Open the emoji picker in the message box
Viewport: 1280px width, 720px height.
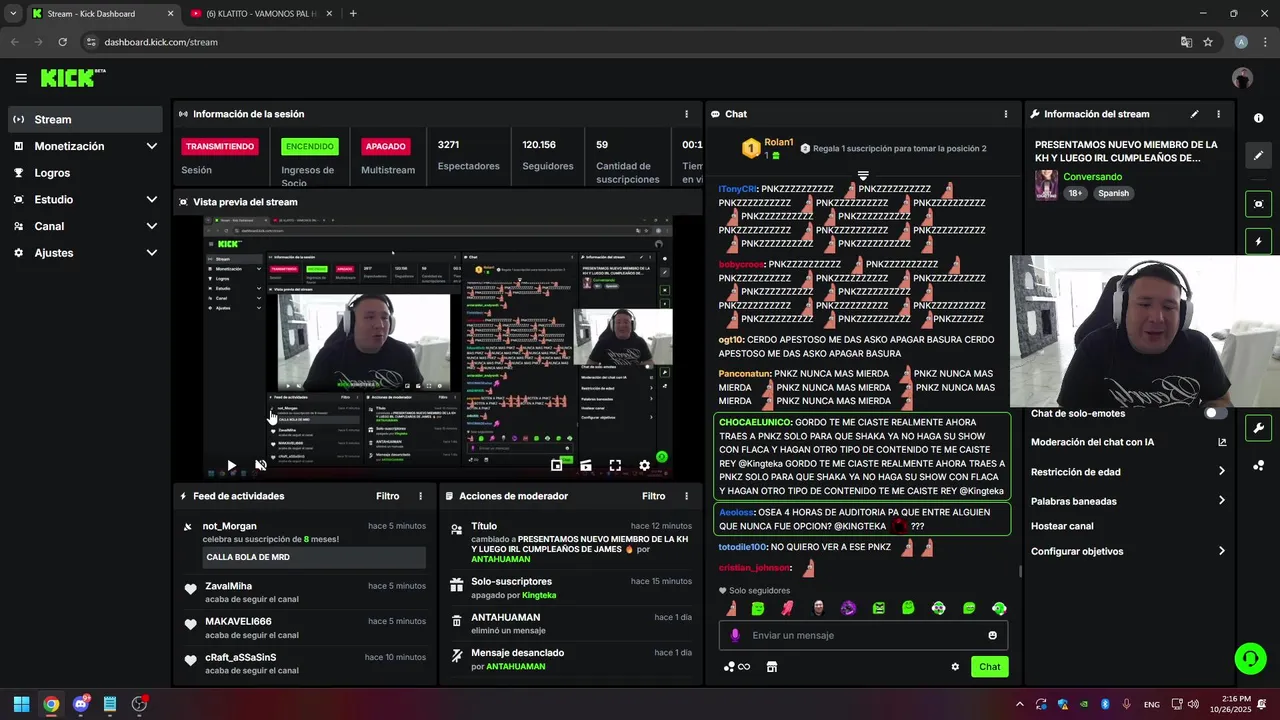[x=992, y=635]
